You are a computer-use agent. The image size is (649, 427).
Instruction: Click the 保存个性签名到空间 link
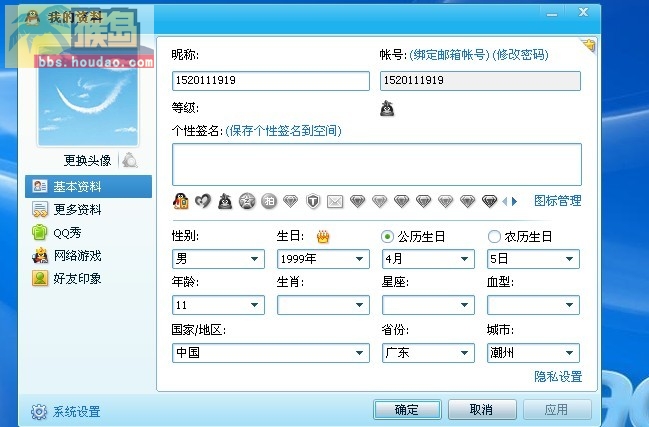coord(284,131)
